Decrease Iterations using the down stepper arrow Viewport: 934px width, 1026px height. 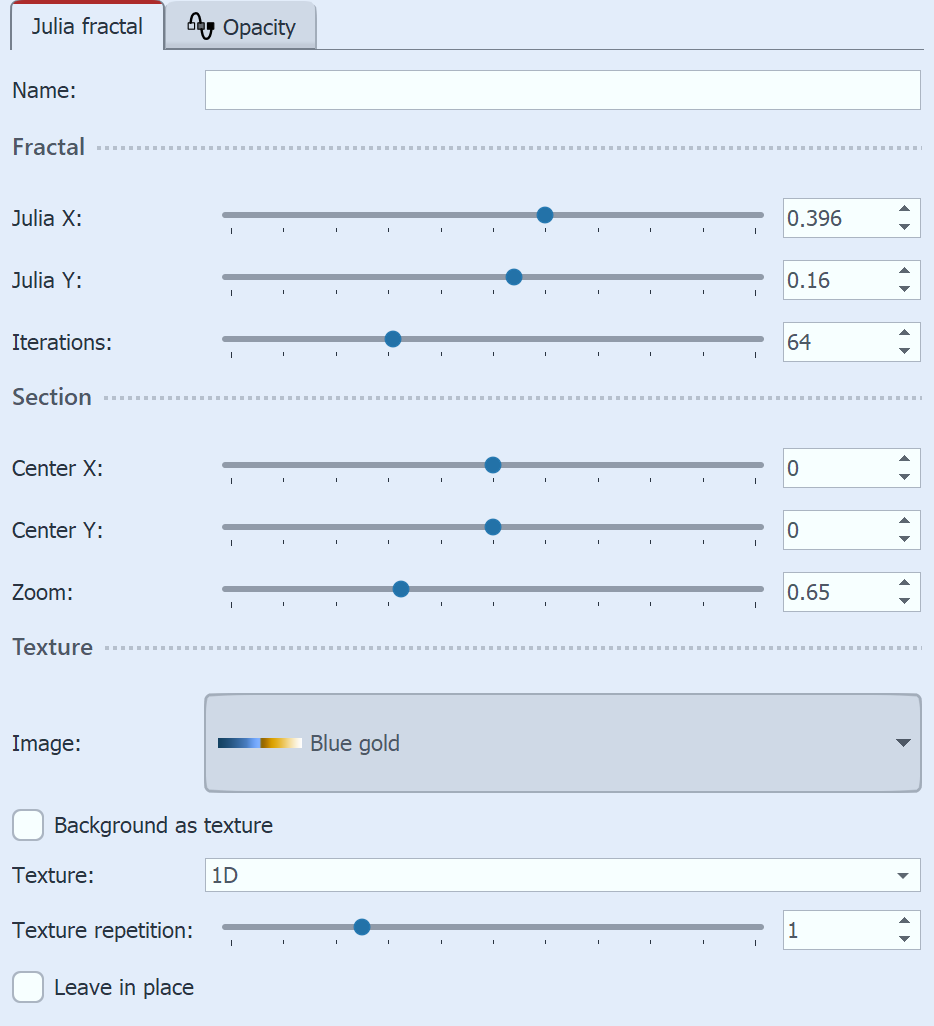903,350
